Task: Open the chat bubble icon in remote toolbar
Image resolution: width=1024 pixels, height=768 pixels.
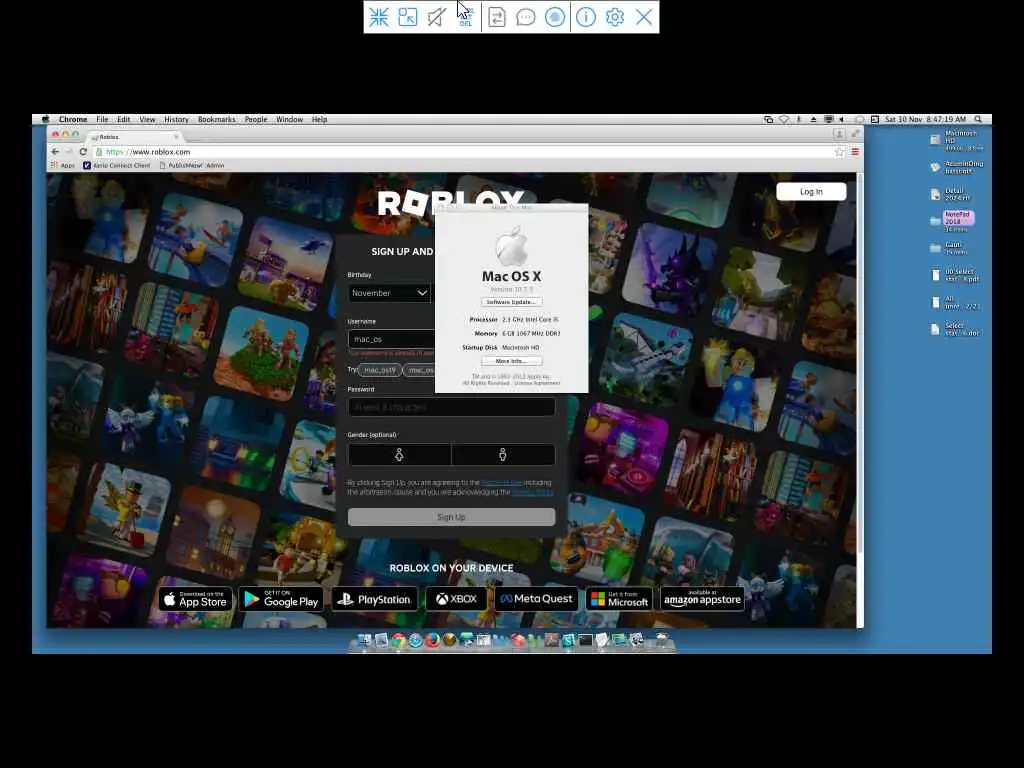Action: [x=526, y=17]
